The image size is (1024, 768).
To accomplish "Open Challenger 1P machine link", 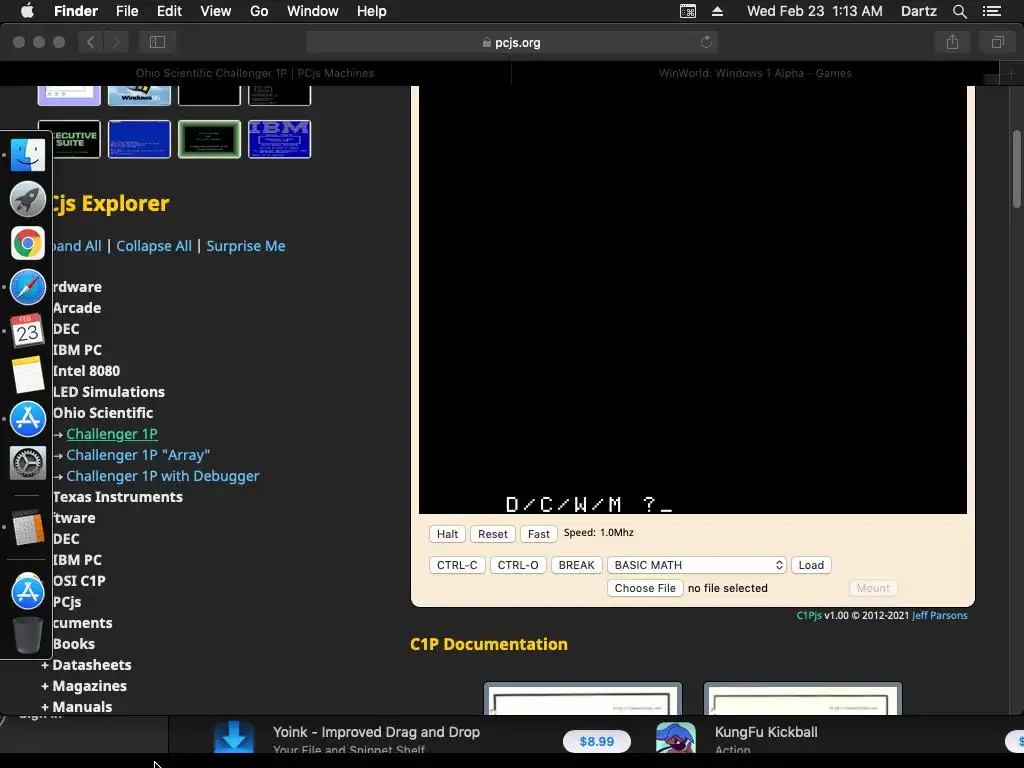I will pyautogui.click(x=112, y=434).
